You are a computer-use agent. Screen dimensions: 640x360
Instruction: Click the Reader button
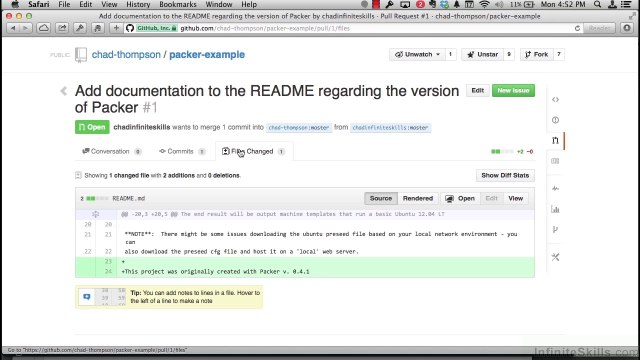coord(599,28)
